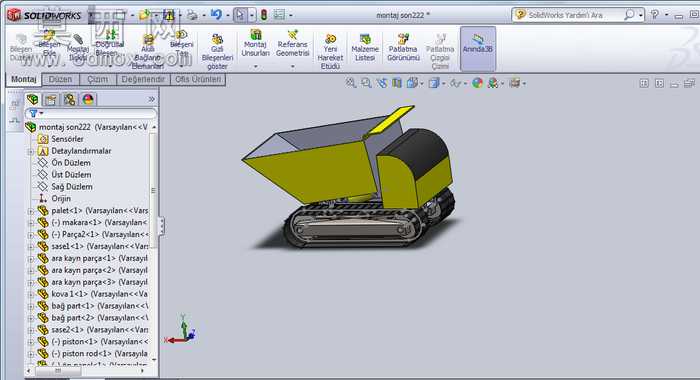Open dropdown next to View Orientation icon
Image resolution: width=700 pixels, height=380 pixels.
421,84
